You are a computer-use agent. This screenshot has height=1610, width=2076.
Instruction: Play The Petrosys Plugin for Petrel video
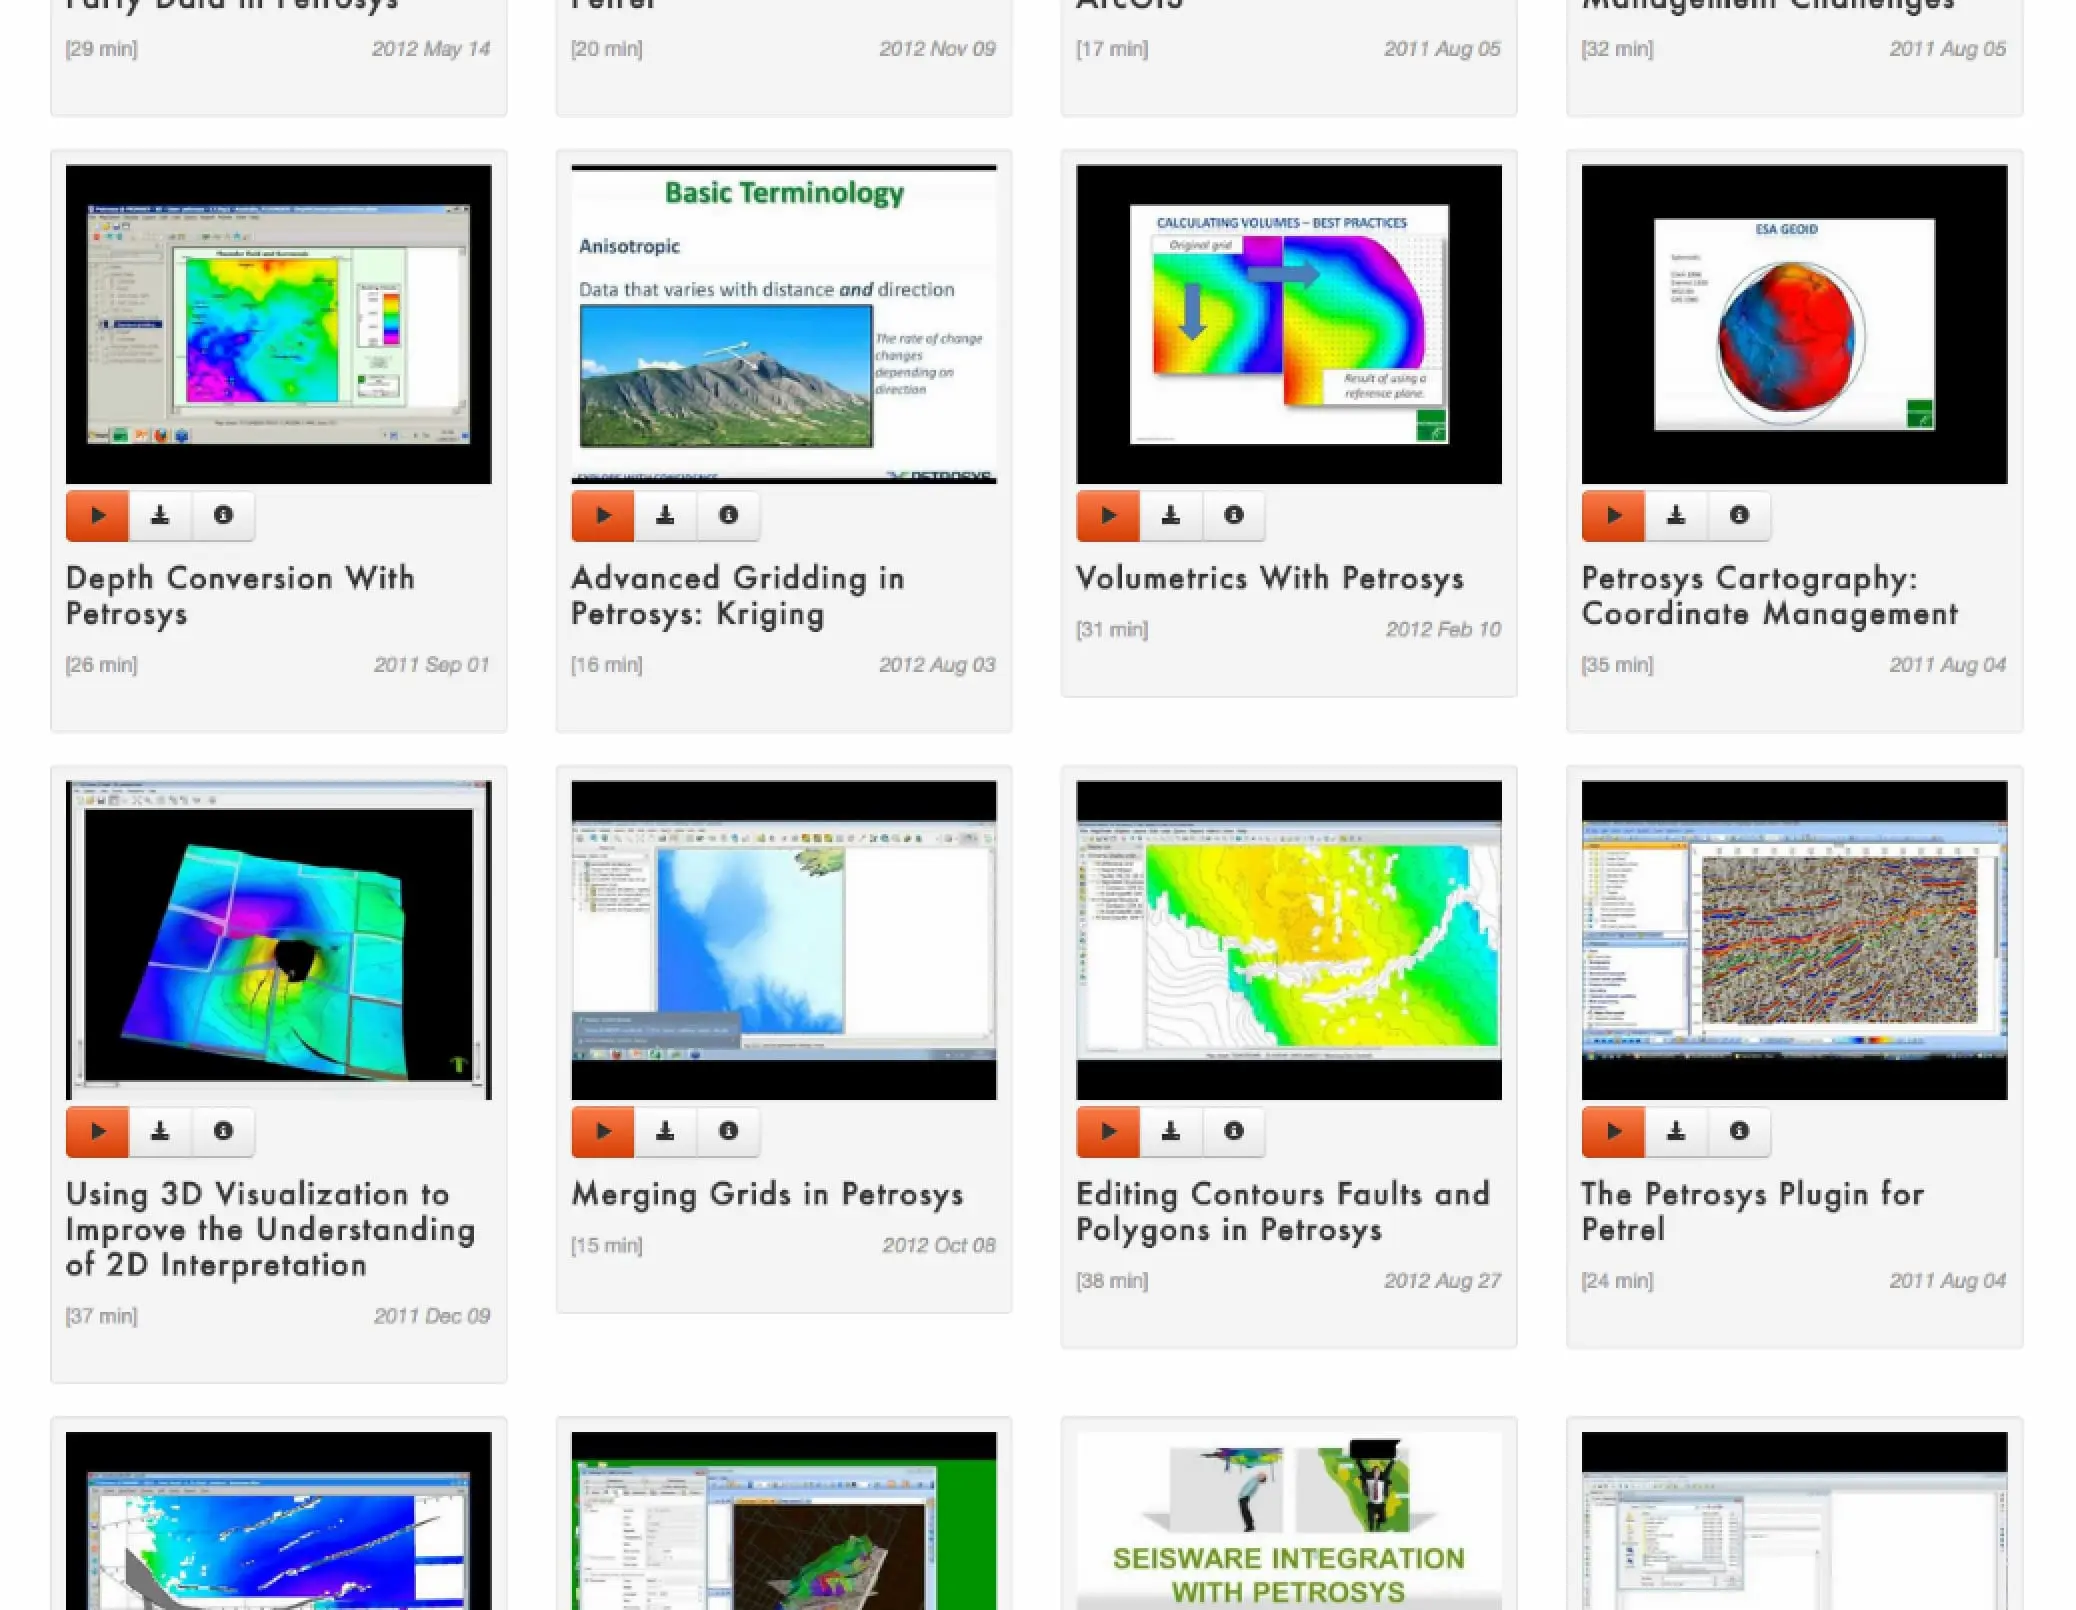(1613, 1132)
